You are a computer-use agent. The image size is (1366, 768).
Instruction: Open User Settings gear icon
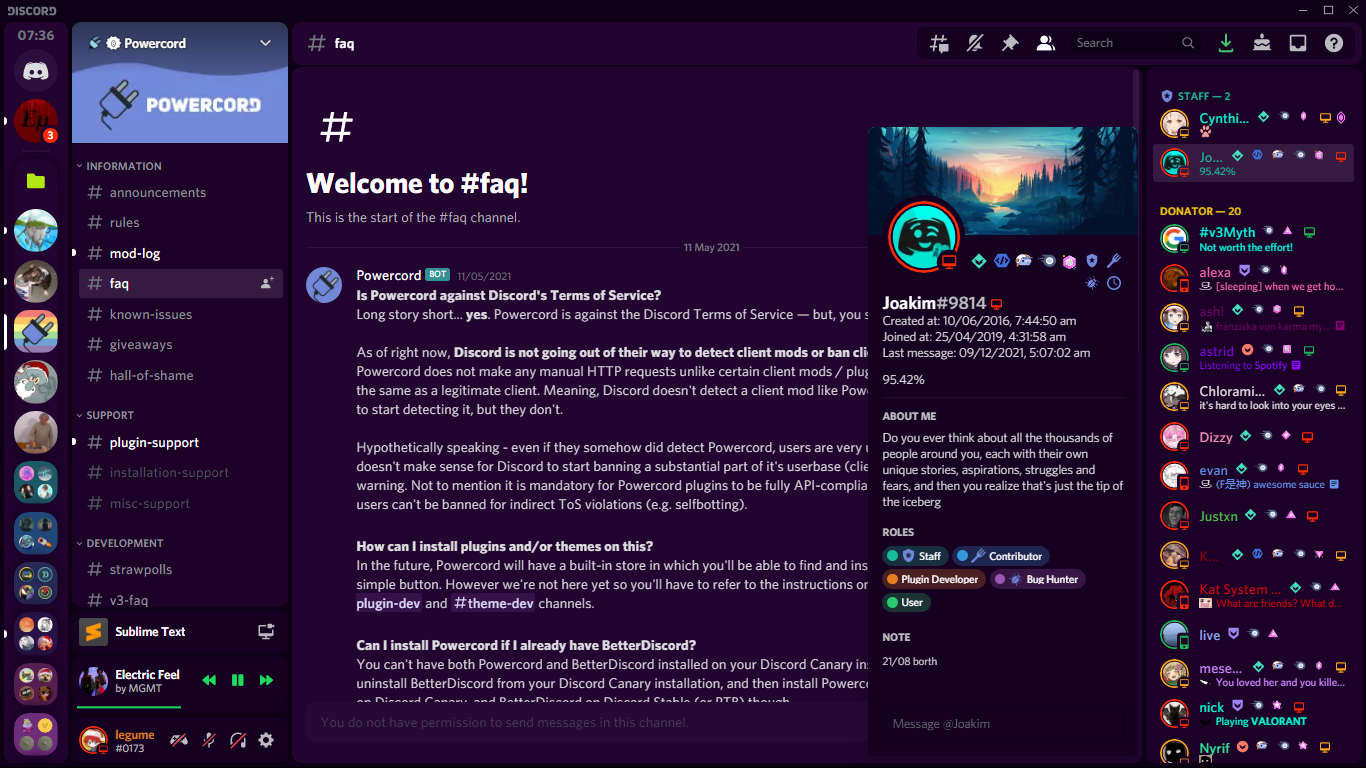click(x=266, y=740)
